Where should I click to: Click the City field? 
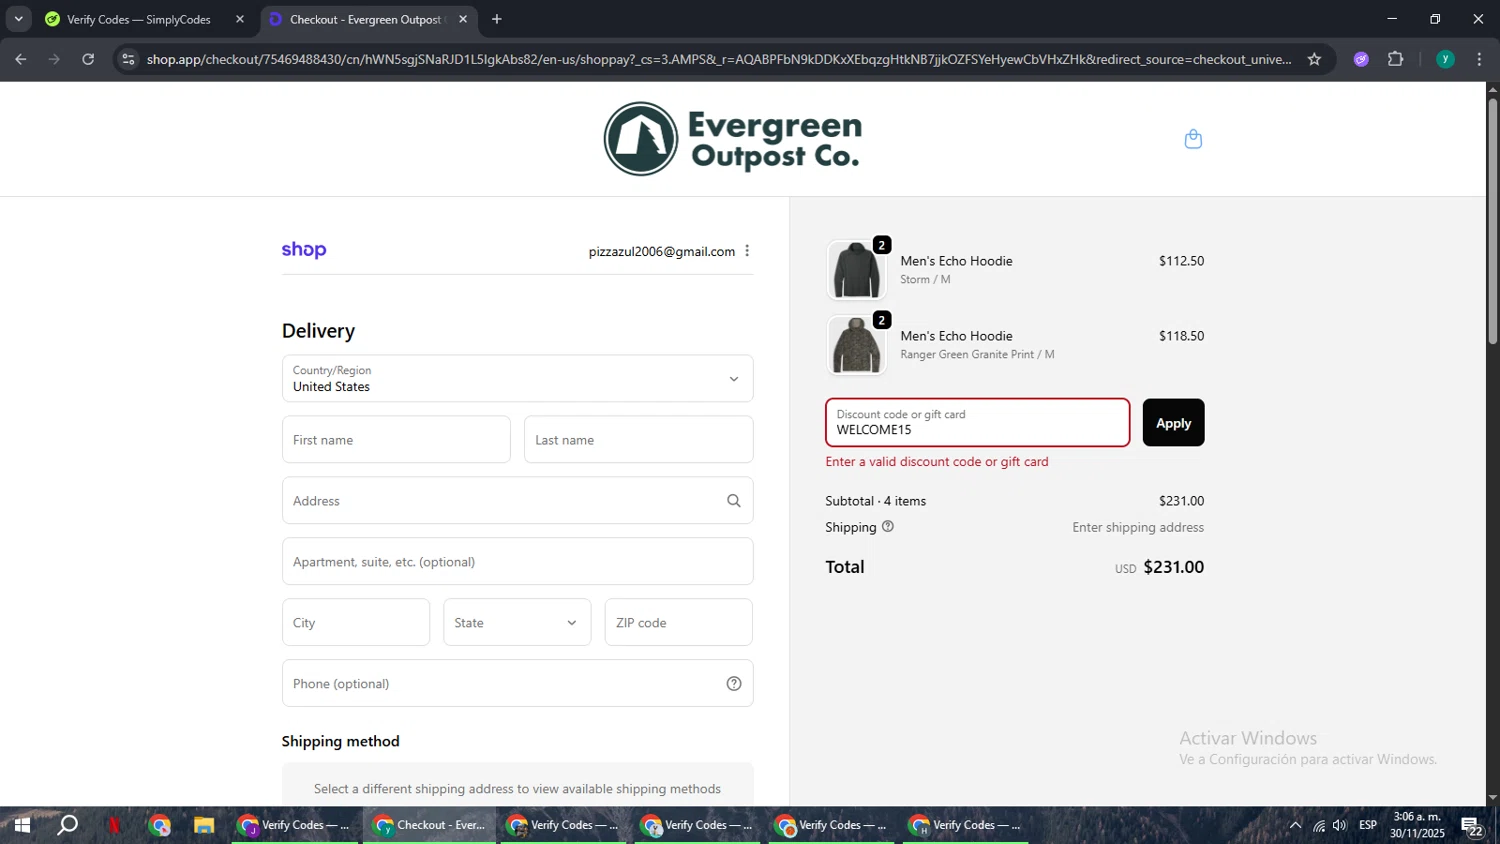[x=356, y=622]
